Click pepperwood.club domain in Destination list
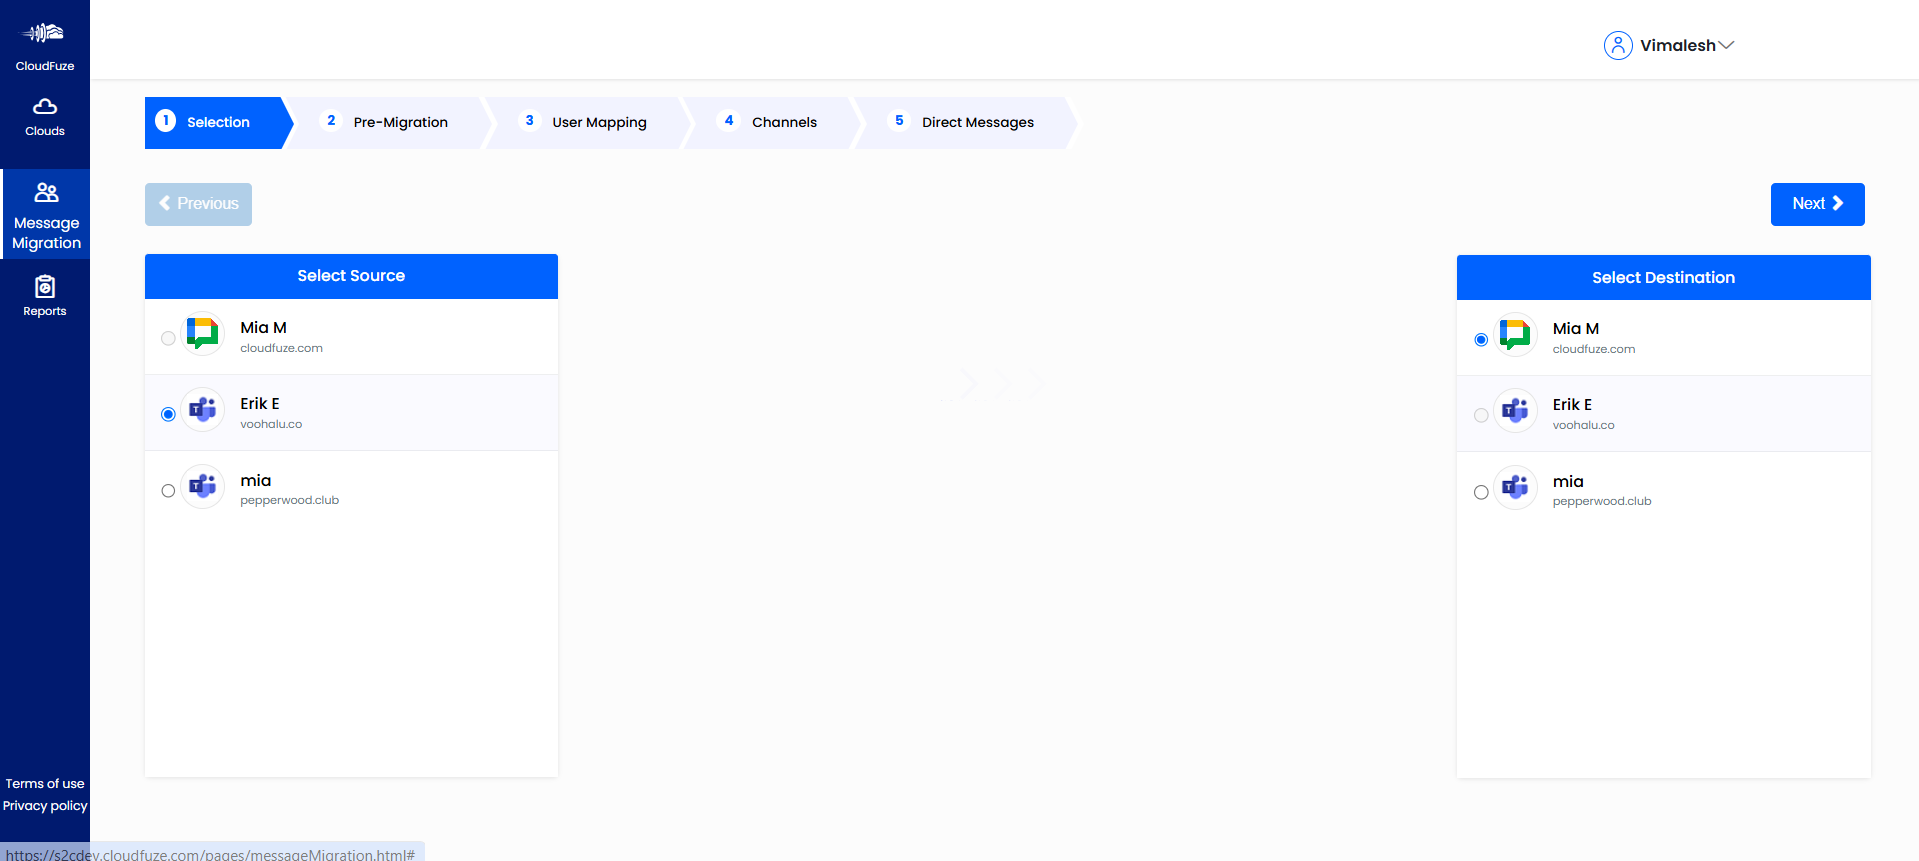 point(1602,502)
